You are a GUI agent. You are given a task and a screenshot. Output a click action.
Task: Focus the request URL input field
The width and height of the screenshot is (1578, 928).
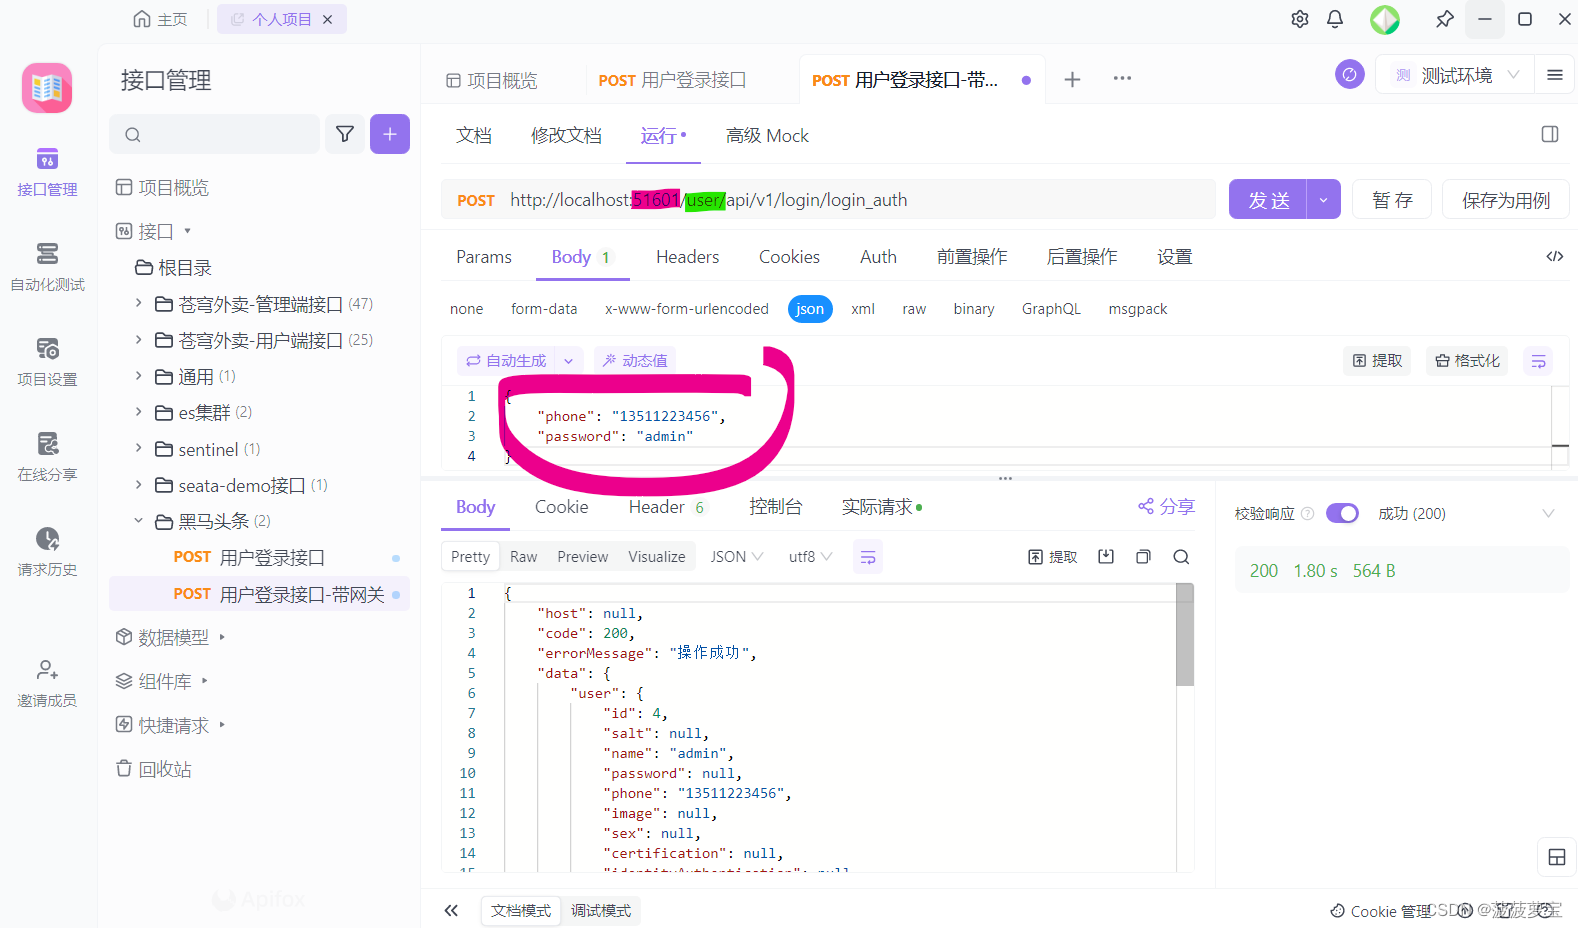click(829, 200)
